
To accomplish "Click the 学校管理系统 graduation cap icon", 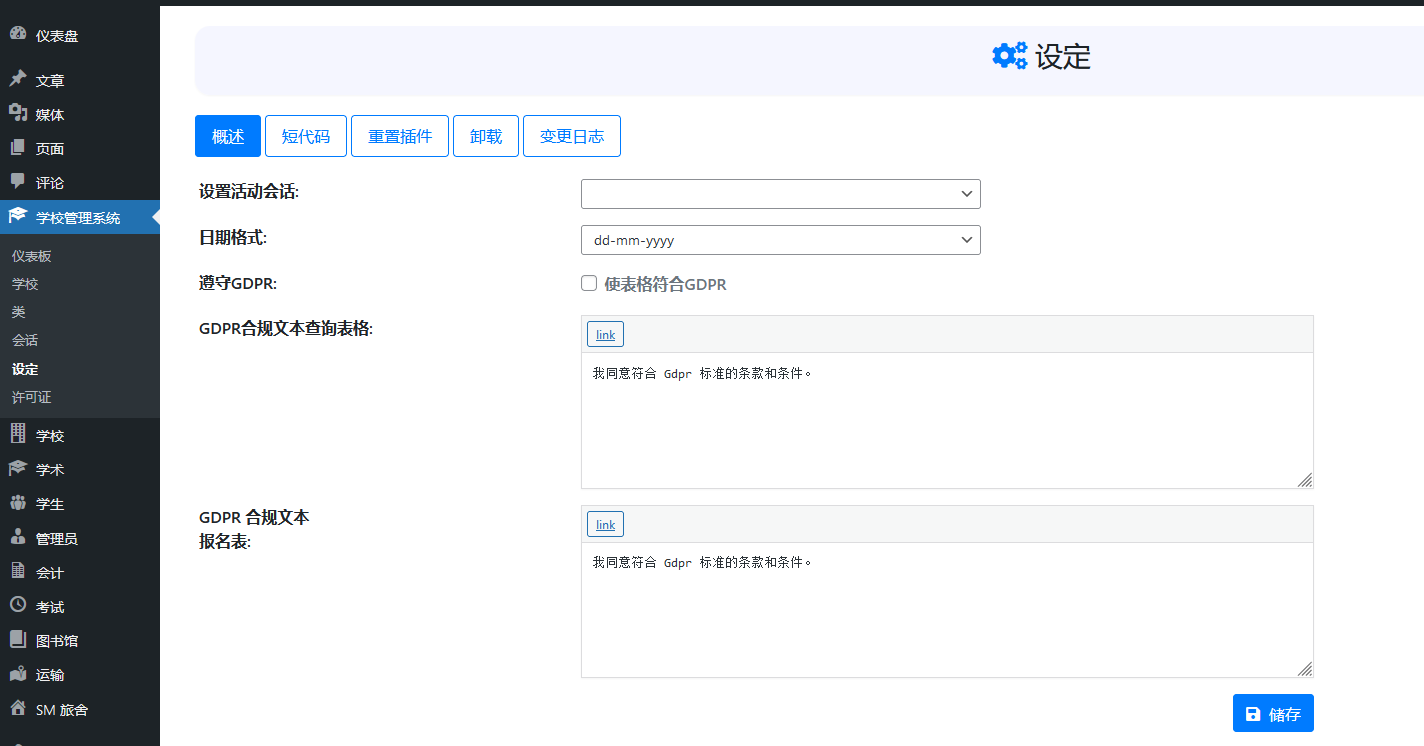I will [18, 217].
